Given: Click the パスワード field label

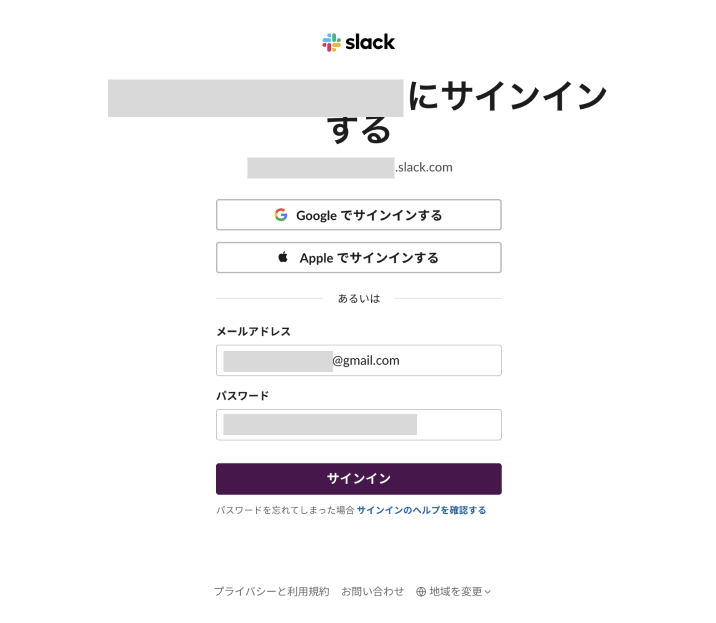Looking at the screenshot, I should click(242, 395).
